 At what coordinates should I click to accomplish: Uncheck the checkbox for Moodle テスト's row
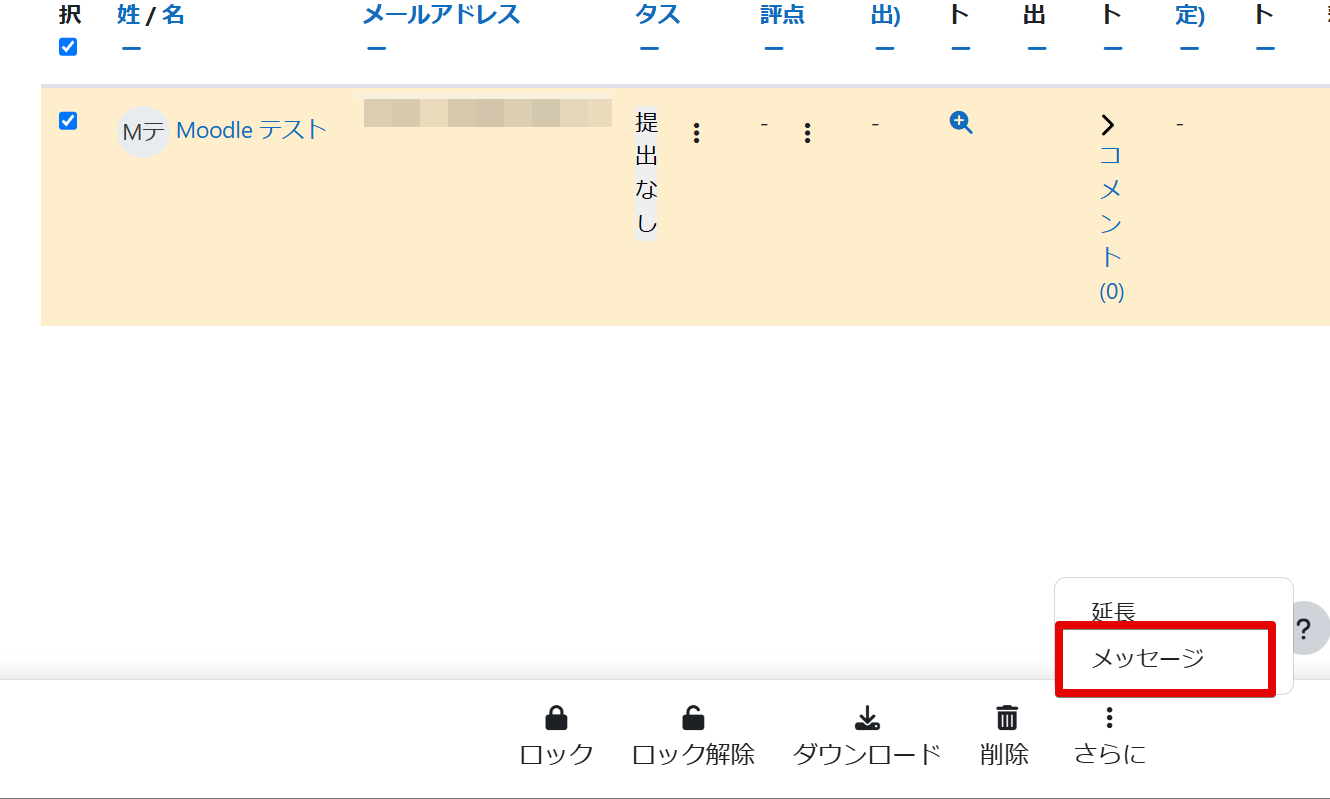tap(67, 121)
